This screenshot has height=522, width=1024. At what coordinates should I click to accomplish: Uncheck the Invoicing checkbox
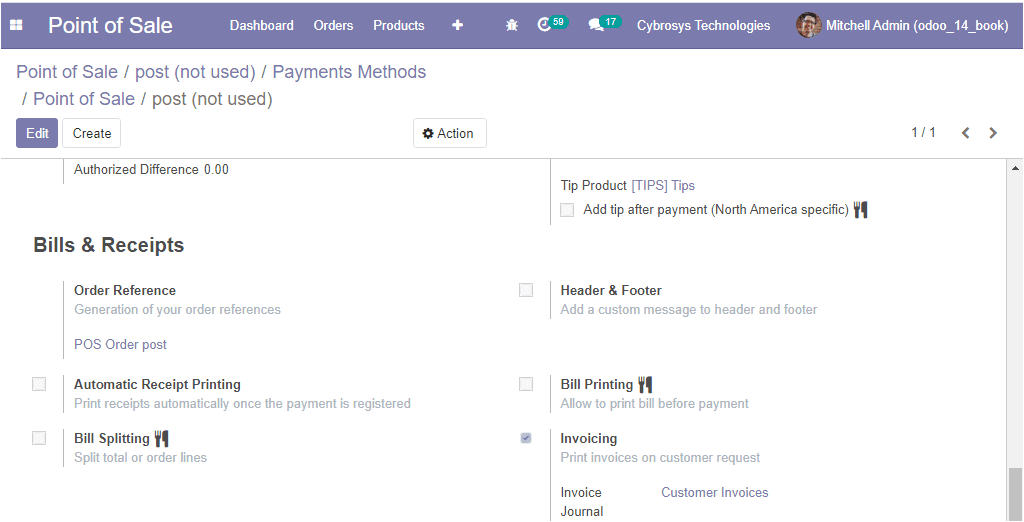click(x=526, y=438)
